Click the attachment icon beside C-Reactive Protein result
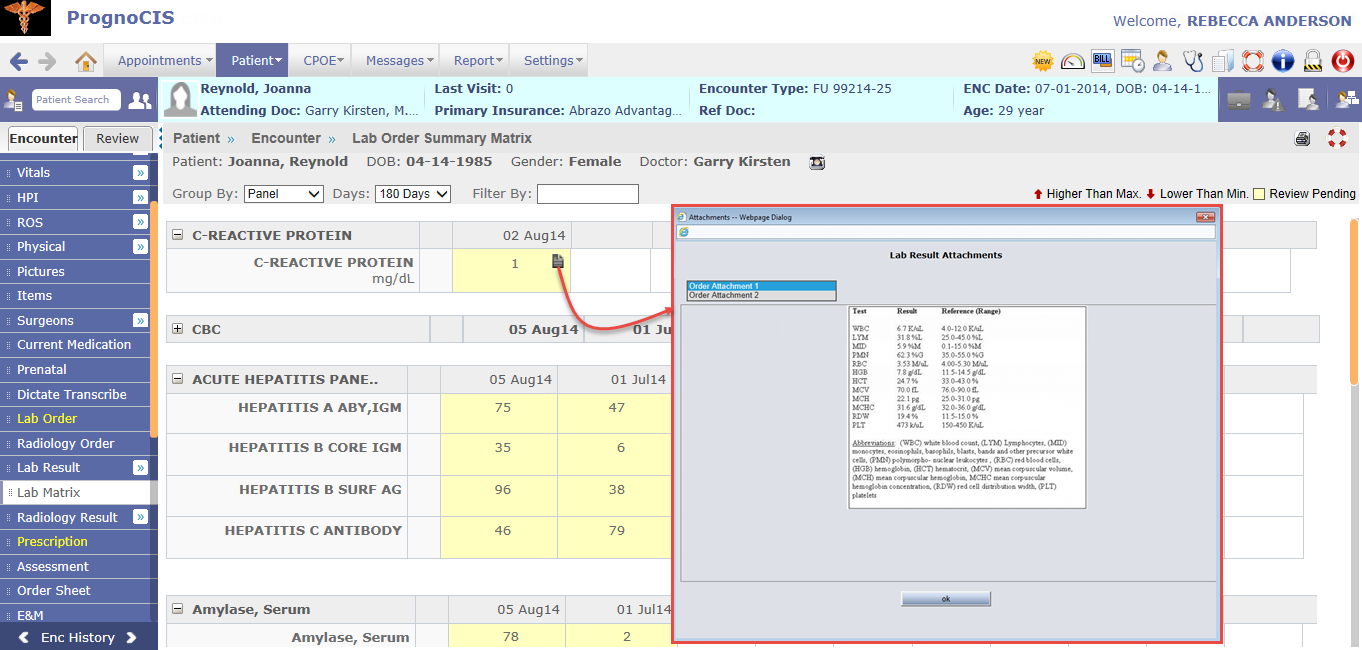The height and width of the screenshot is (650, 1362). pyautogui.click(x=557, y=260)
